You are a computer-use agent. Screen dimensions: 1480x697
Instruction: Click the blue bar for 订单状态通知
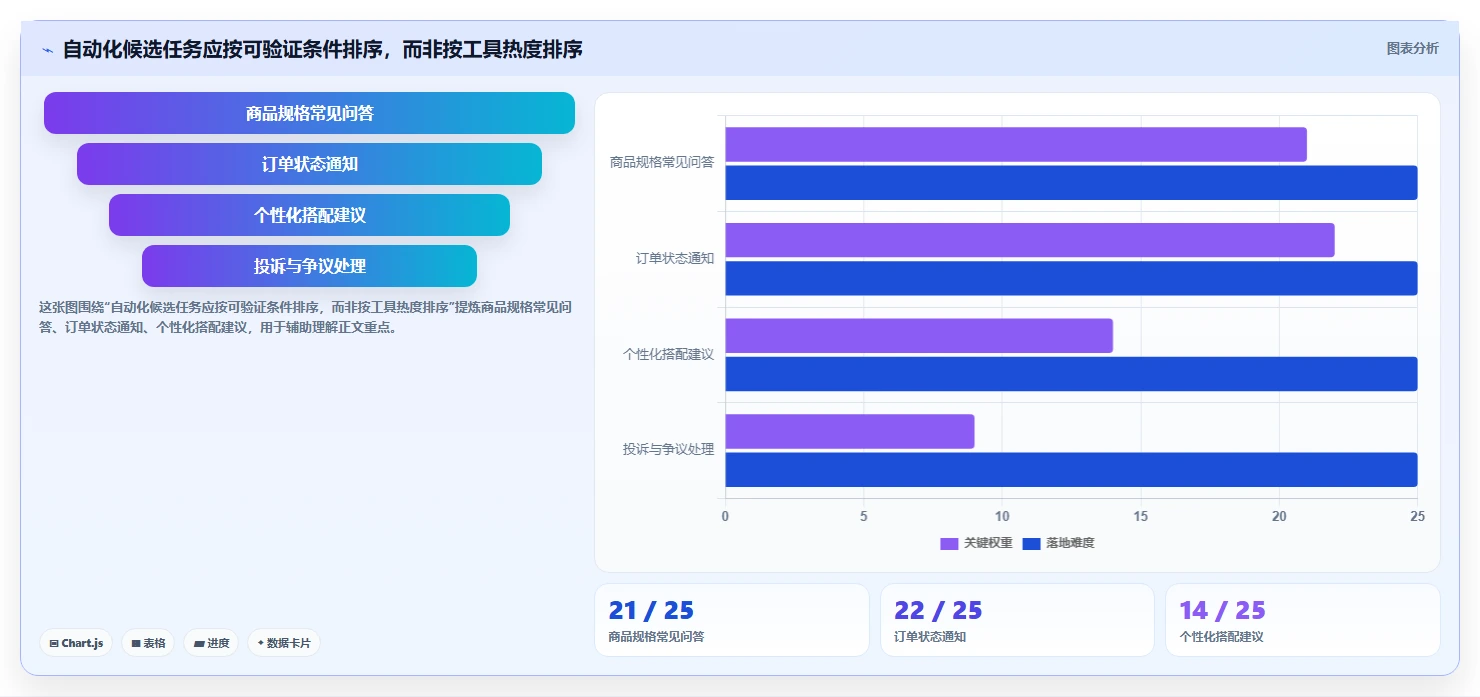pyautogui.click(x=1071, y=278)
